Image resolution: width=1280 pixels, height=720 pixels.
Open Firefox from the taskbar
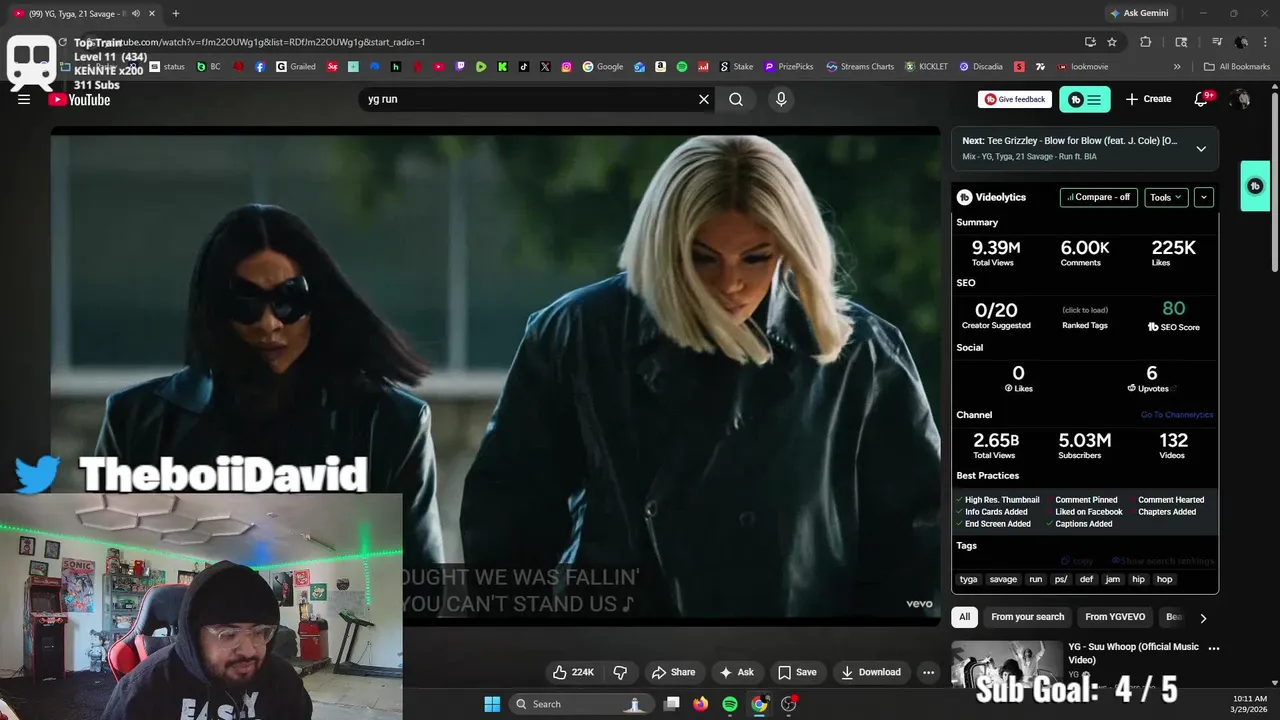pos(701,704)
